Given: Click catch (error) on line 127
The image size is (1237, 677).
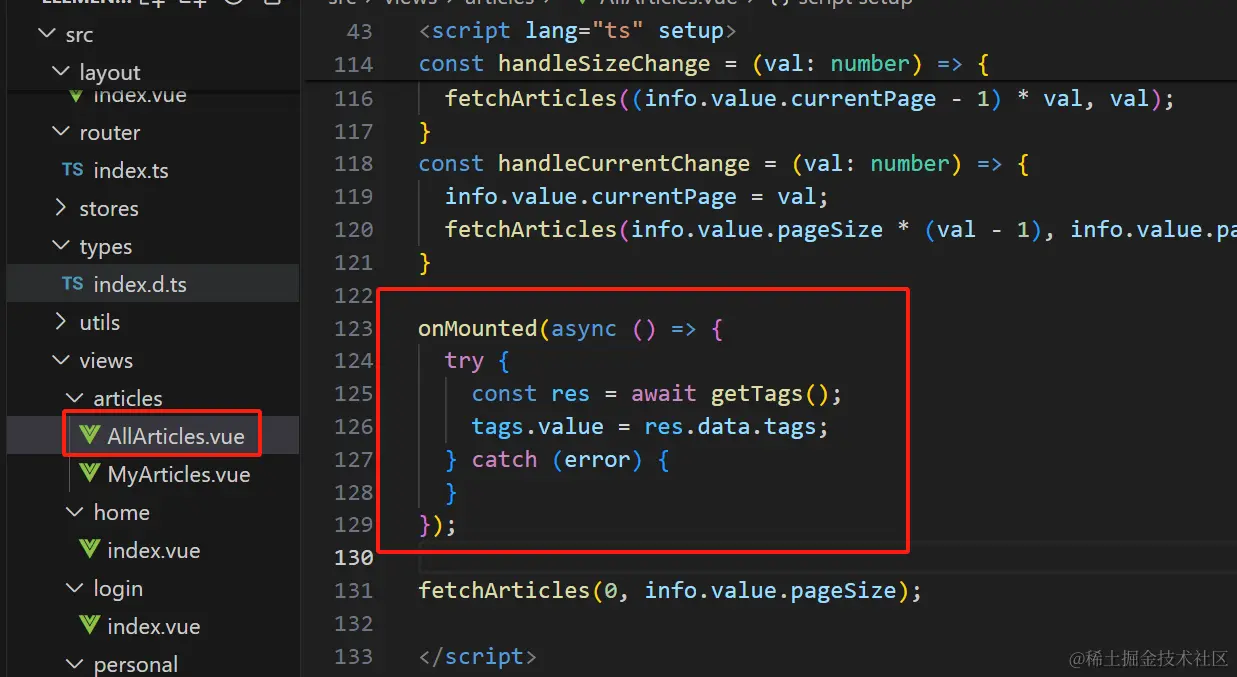Looking at the screenshot, I should (557, 460).
